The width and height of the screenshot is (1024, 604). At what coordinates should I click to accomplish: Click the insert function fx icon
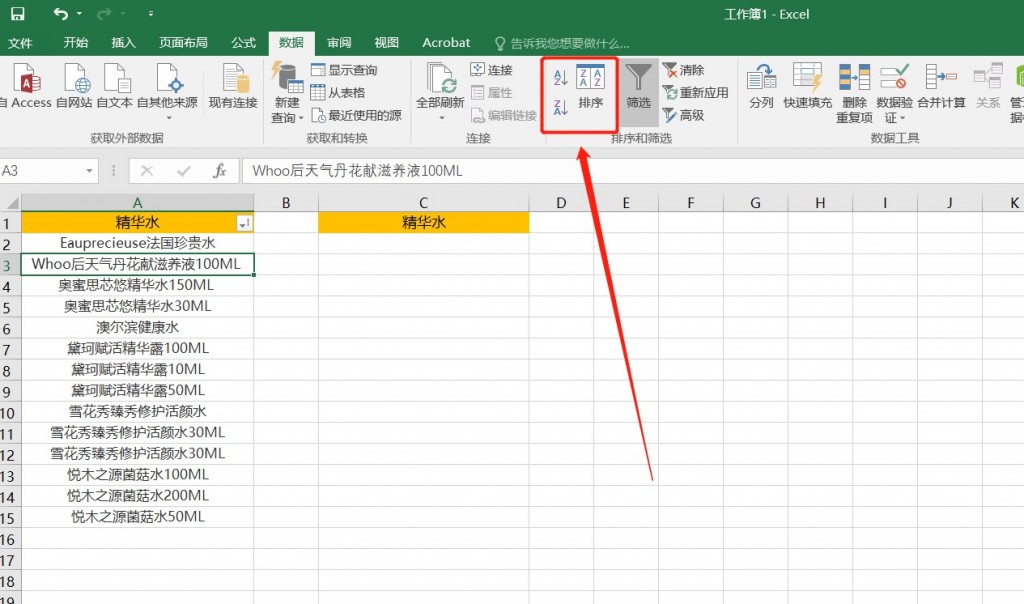[219, 171]
